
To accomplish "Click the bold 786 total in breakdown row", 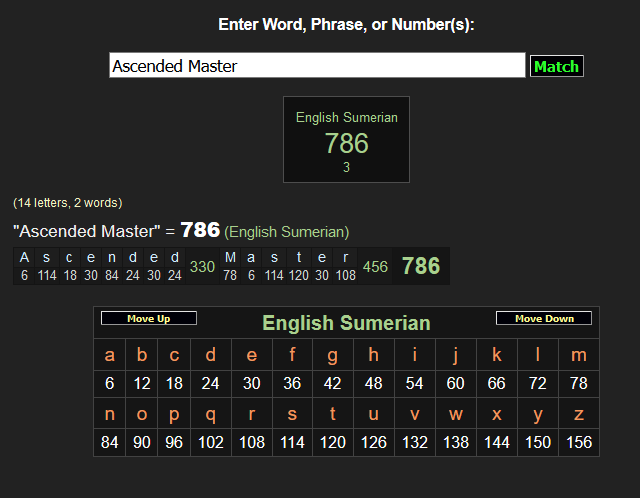I will click(420, 266).
